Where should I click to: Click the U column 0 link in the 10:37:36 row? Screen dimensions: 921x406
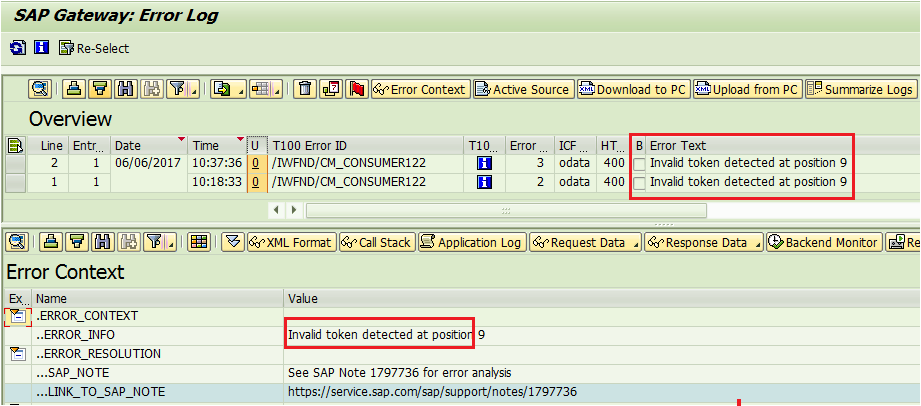pyautogui.click(x=255, y=163)
